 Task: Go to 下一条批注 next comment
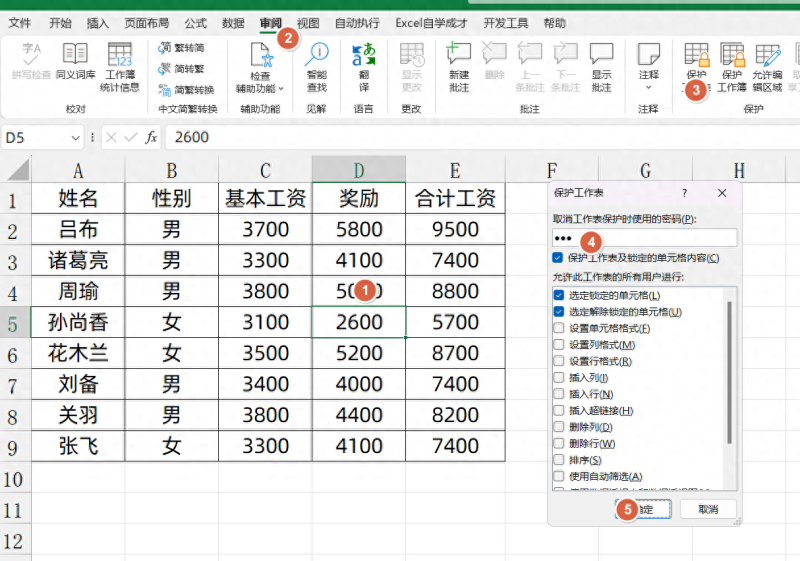point(566,67)
